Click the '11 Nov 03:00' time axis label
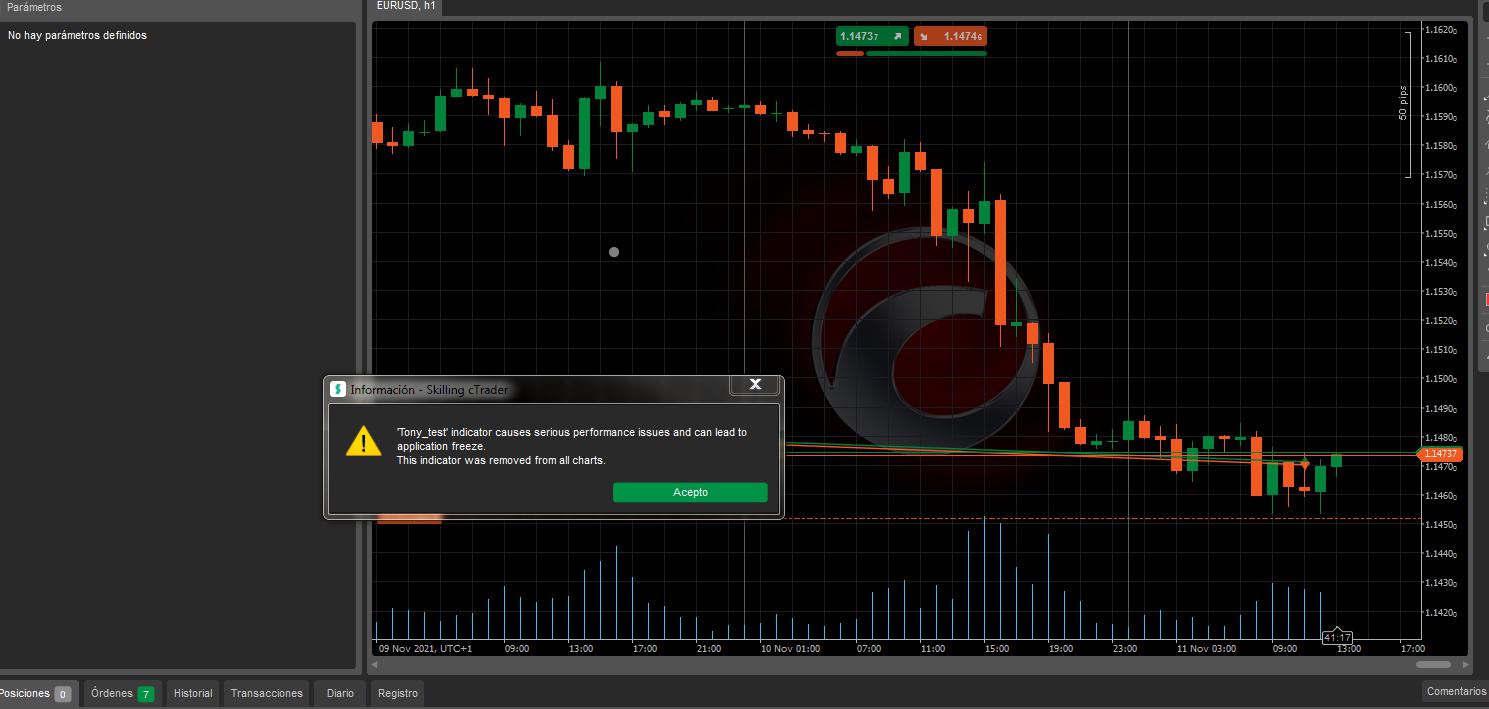1489x709 pixels. pyautogui.click(x=1207, y=648)
